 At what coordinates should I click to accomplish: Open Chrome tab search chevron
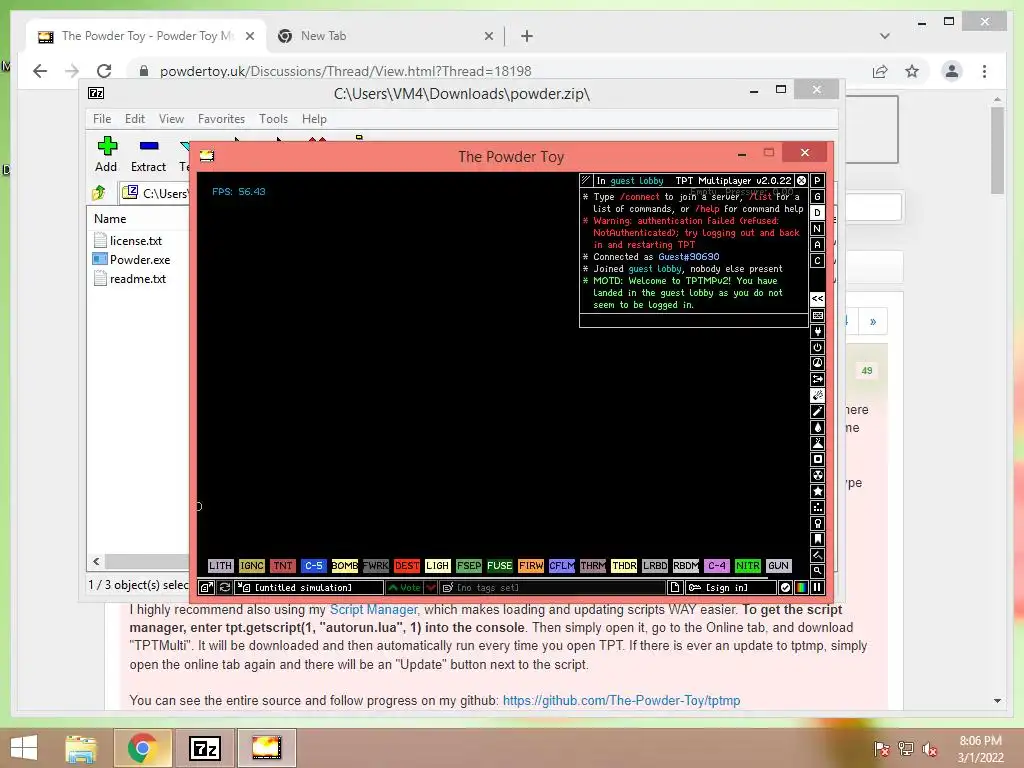click(884, 36)
